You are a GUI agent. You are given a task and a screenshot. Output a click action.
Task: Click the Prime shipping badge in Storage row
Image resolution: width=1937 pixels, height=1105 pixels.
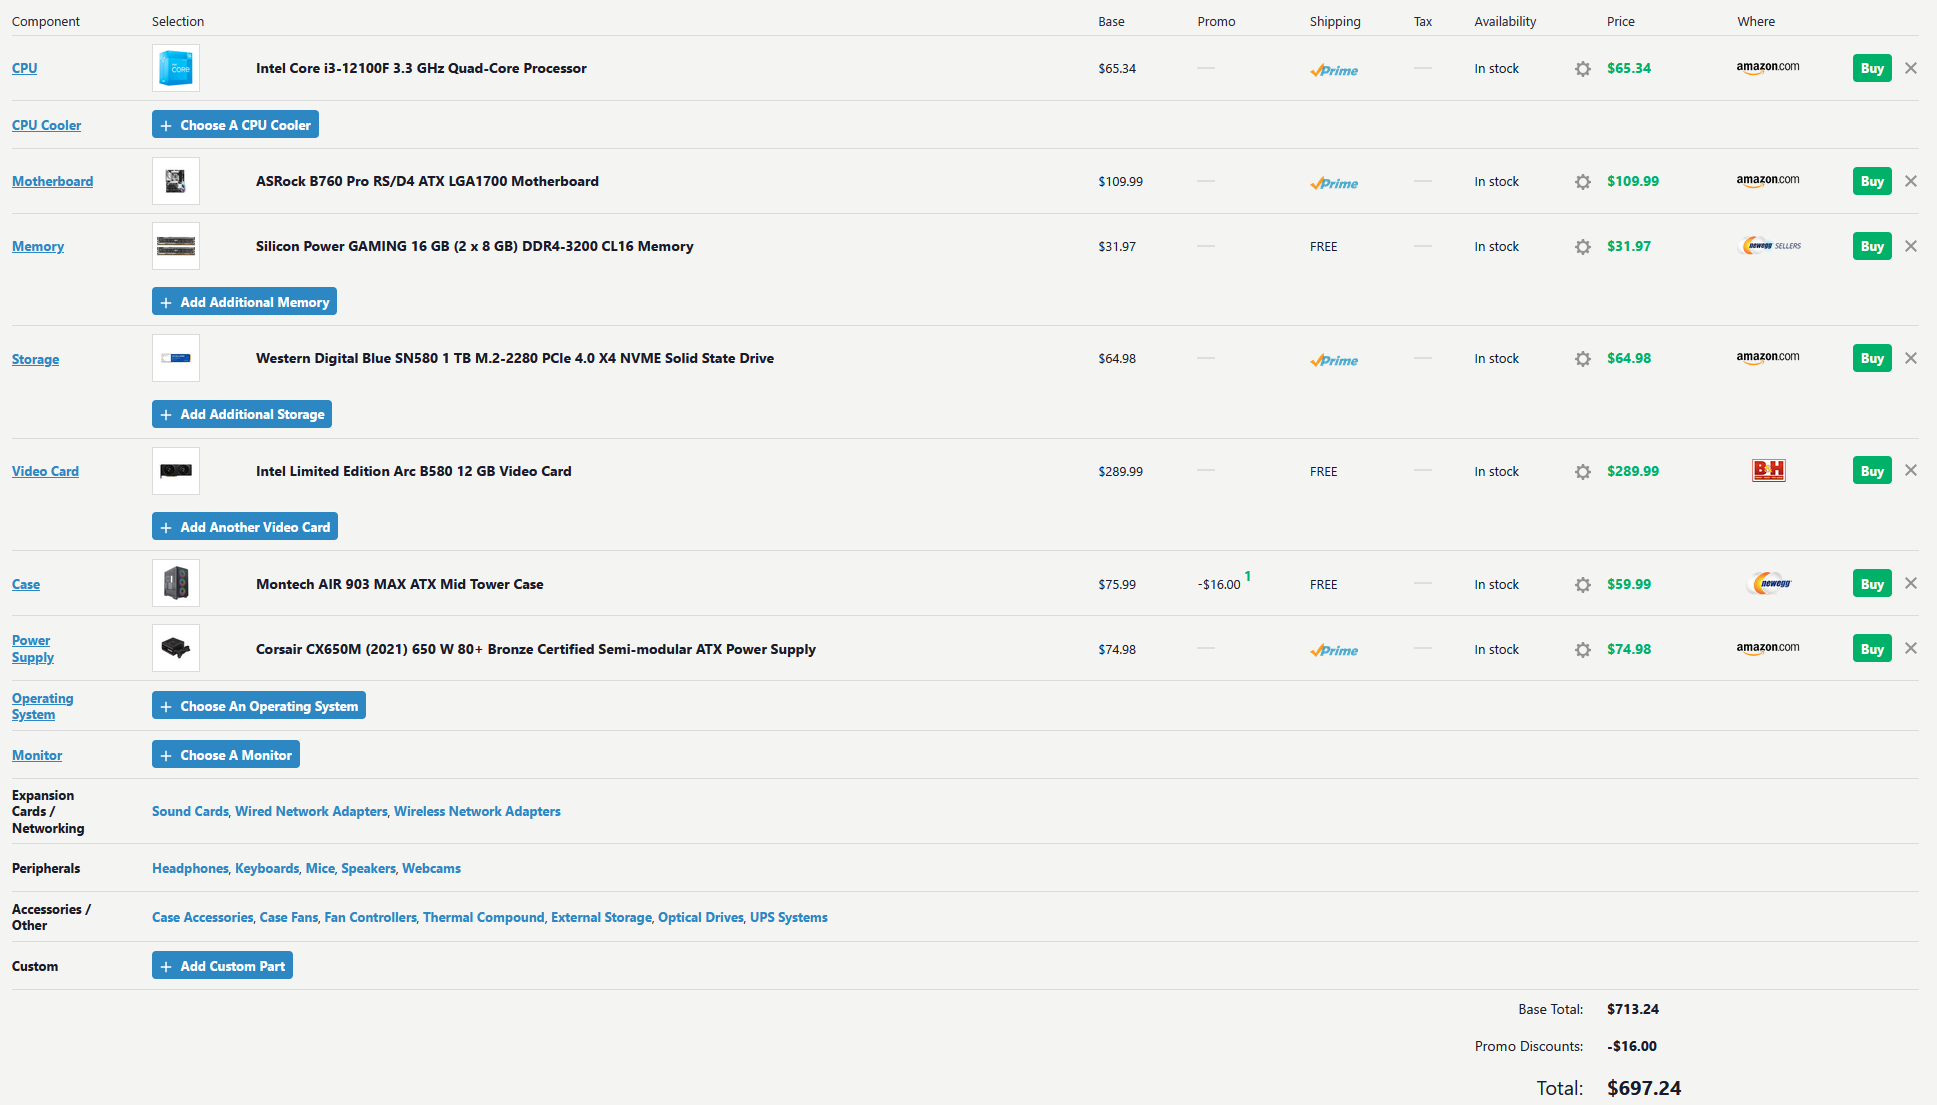click(1334, 360)
